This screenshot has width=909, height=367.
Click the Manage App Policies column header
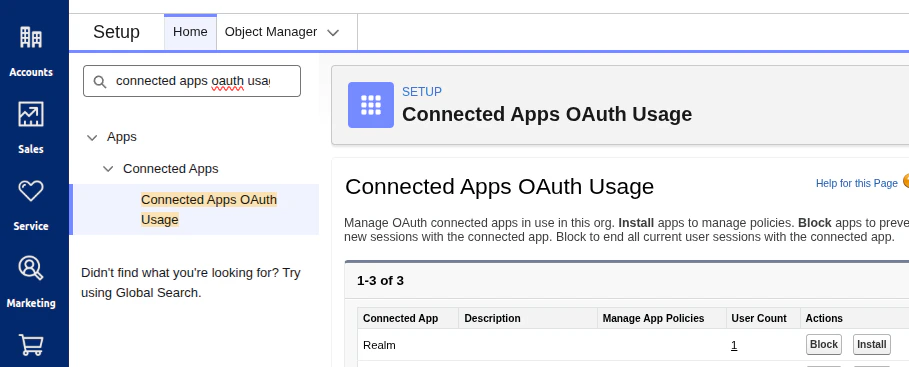661,318
